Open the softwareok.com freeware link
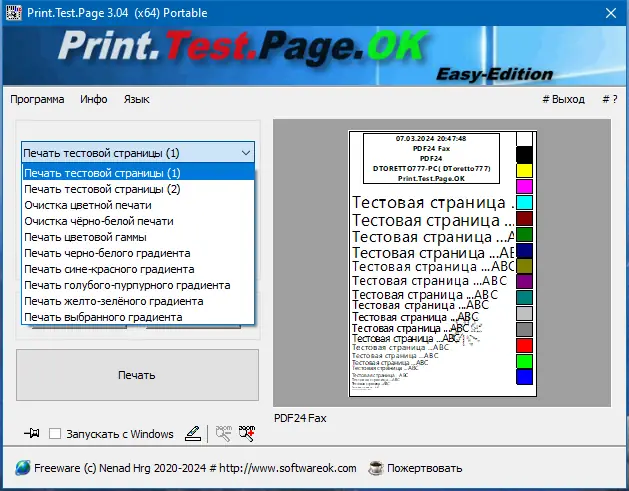Viewport: 629px width, 491px height. click(x=195, y=468)
